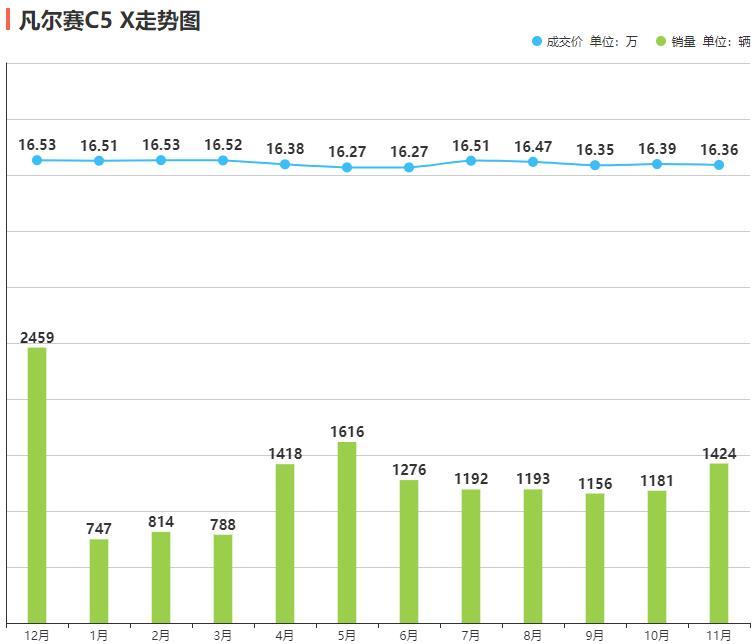Click the 12月 price point 16.53
This screenshot has height=644, width=756.
point(37,160)
